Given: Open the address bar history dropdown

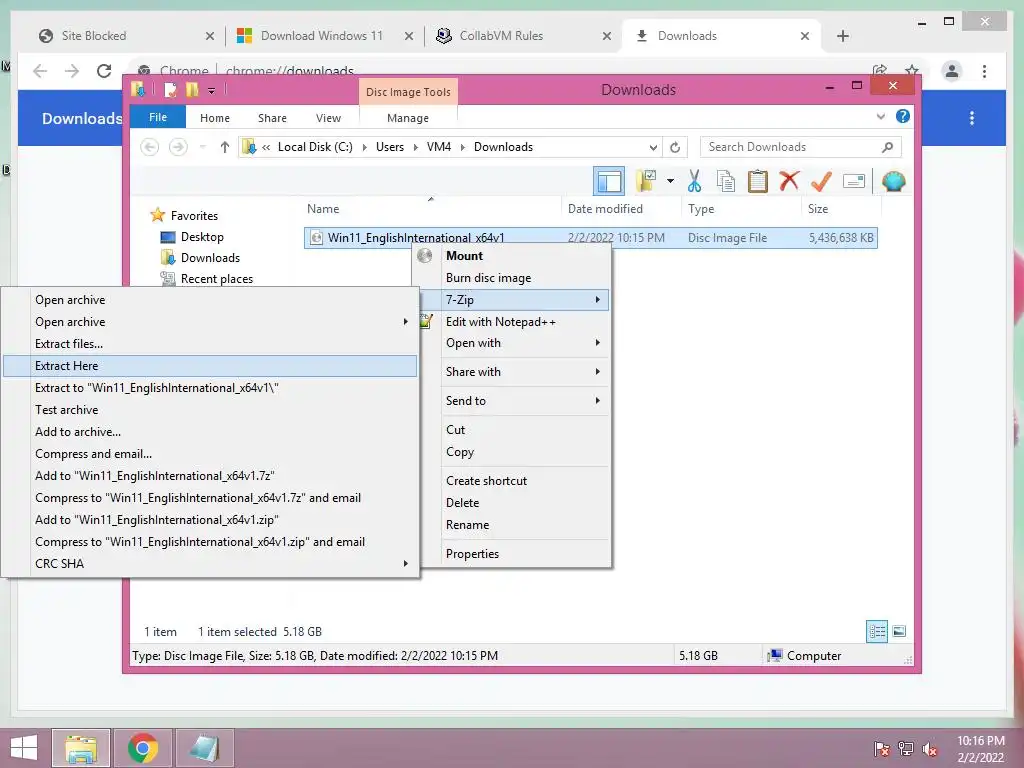Looking at the screenshot, I should (x=653, y=147).
